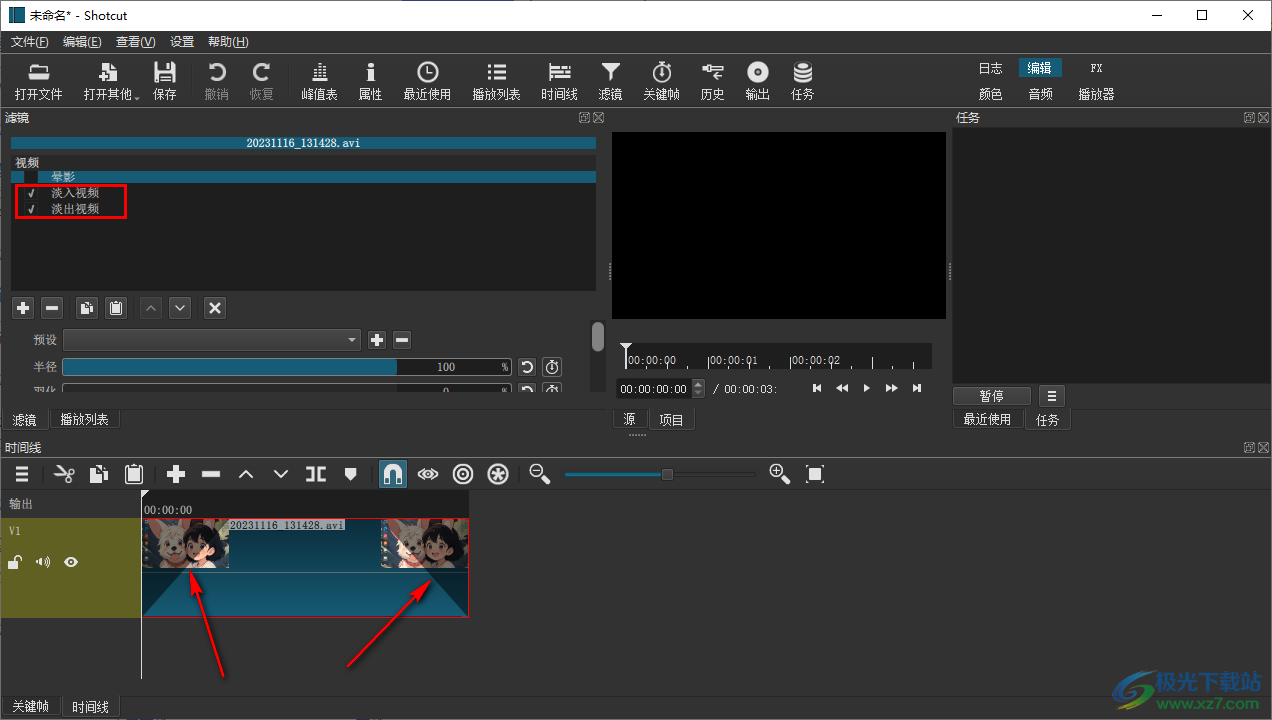Open the 设置 menu

[x=182, y=42]
